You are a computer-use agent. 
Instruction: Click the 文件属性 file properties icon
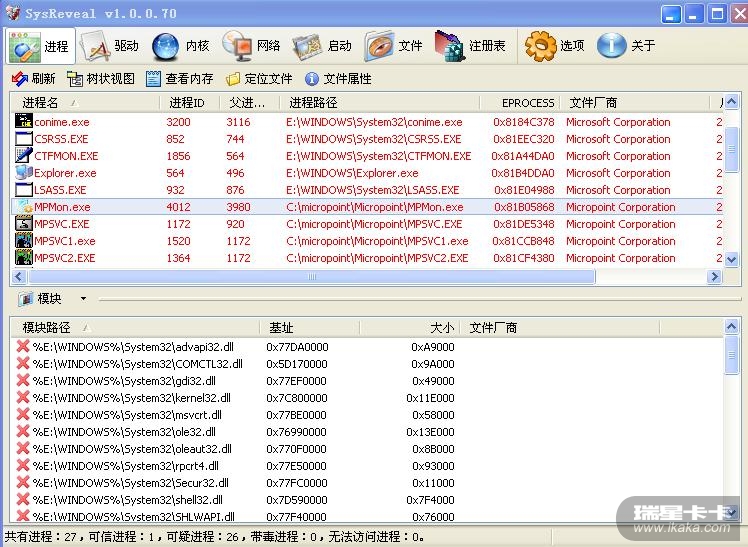(x=312, y=79)
